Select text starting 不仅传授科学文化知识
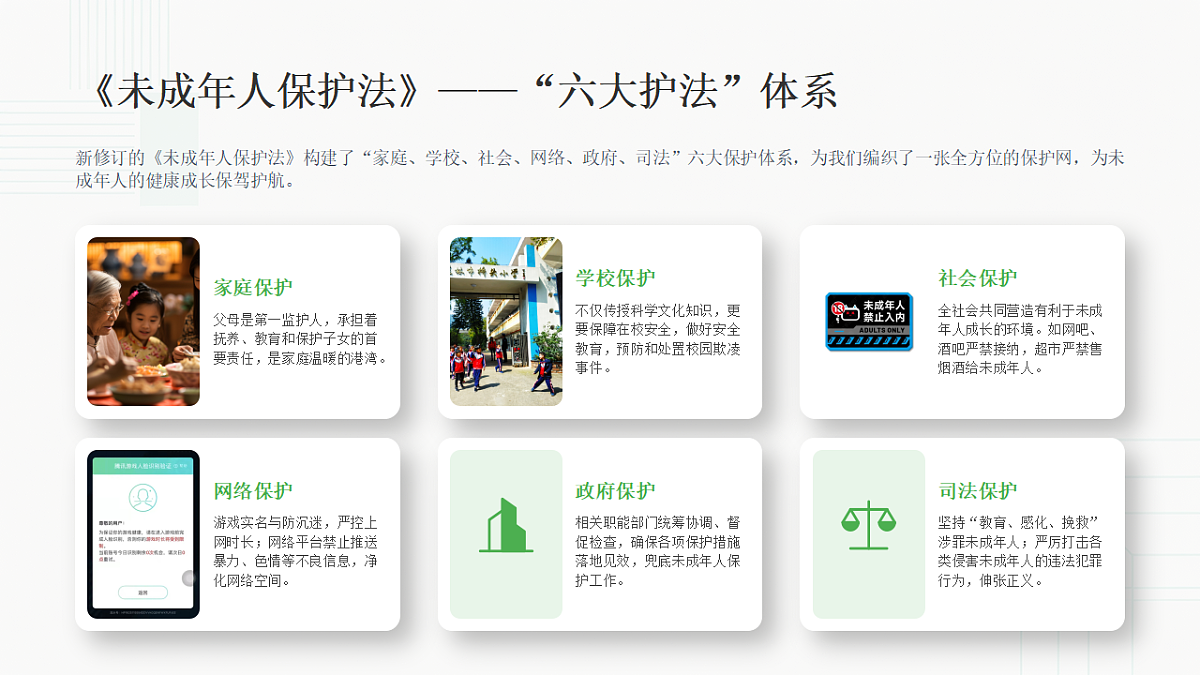This screenshot has width=1200, height=675. pos(659,339)
